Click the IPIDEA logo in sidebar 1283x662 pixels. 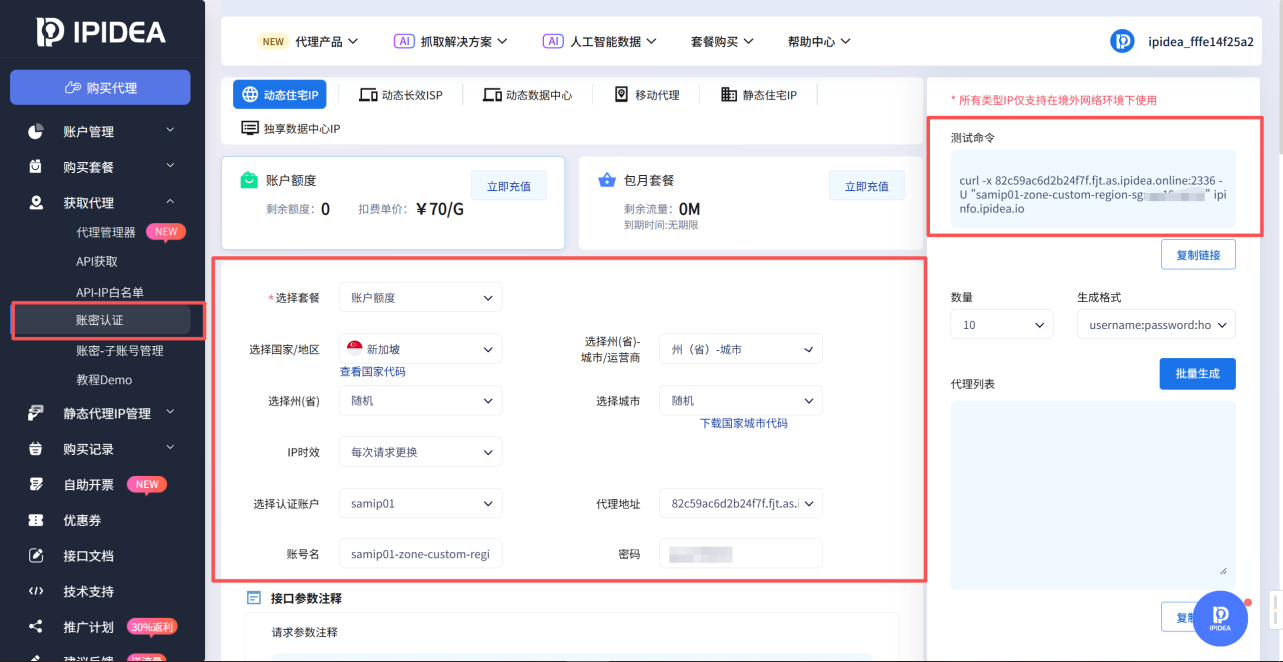click(x=100, y=32)
